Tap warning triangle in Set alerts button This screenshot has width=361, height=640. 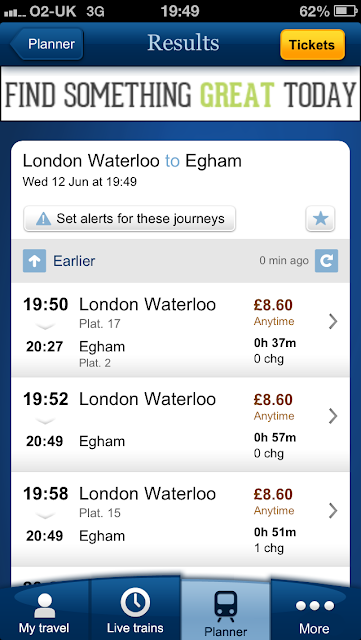click(x=43, y=219)
